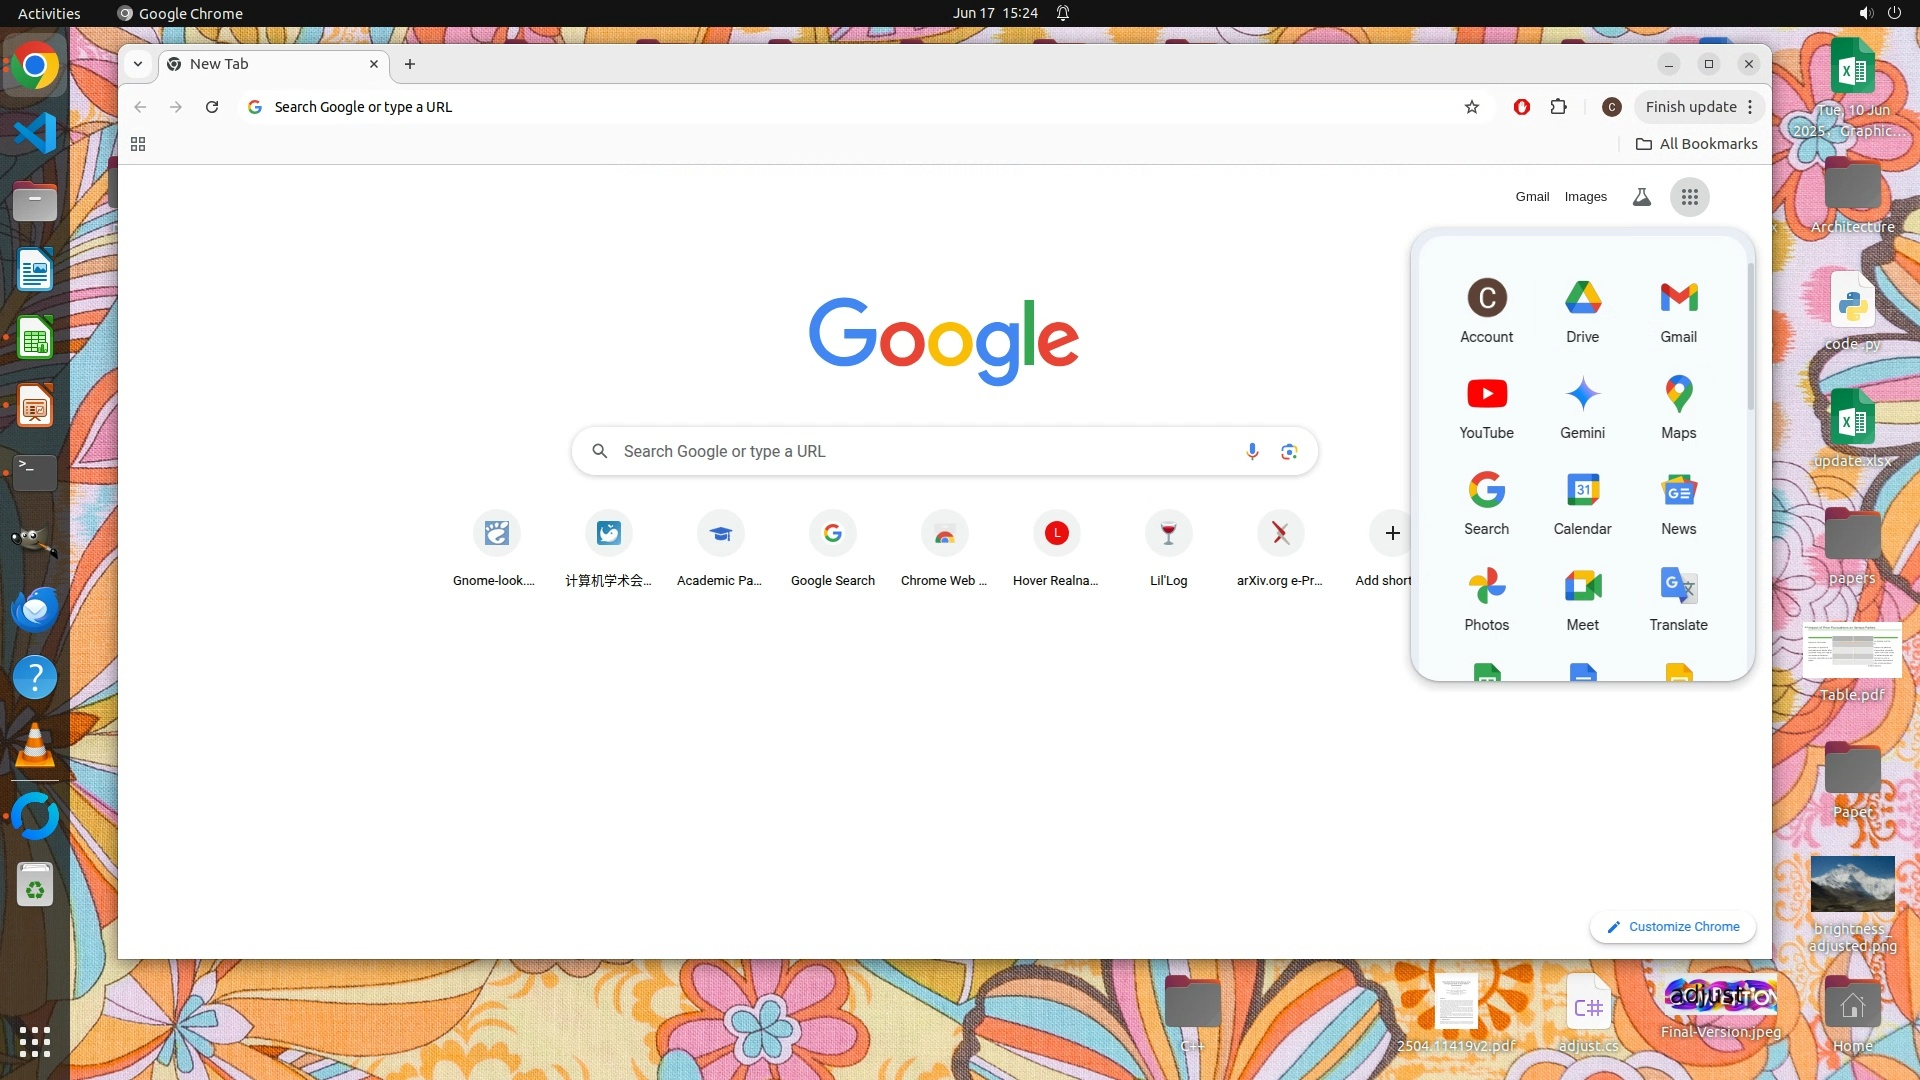This screenshot has width=1920, height=1080.
Task: Open YouTube from the apps grid
Action: [1486, 407]
